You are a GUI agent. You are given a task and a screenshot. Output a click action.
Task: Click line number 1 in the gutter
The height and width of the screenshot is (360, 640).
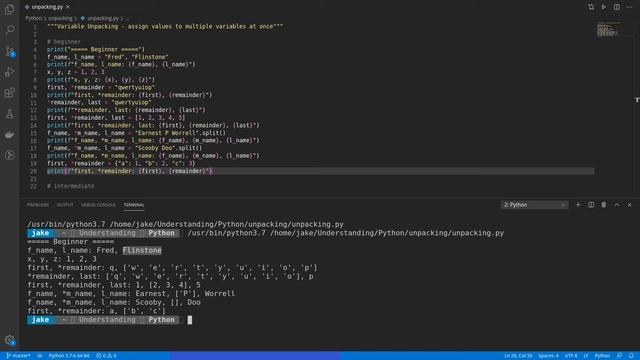pyautogui.click(x=35, y=27)
